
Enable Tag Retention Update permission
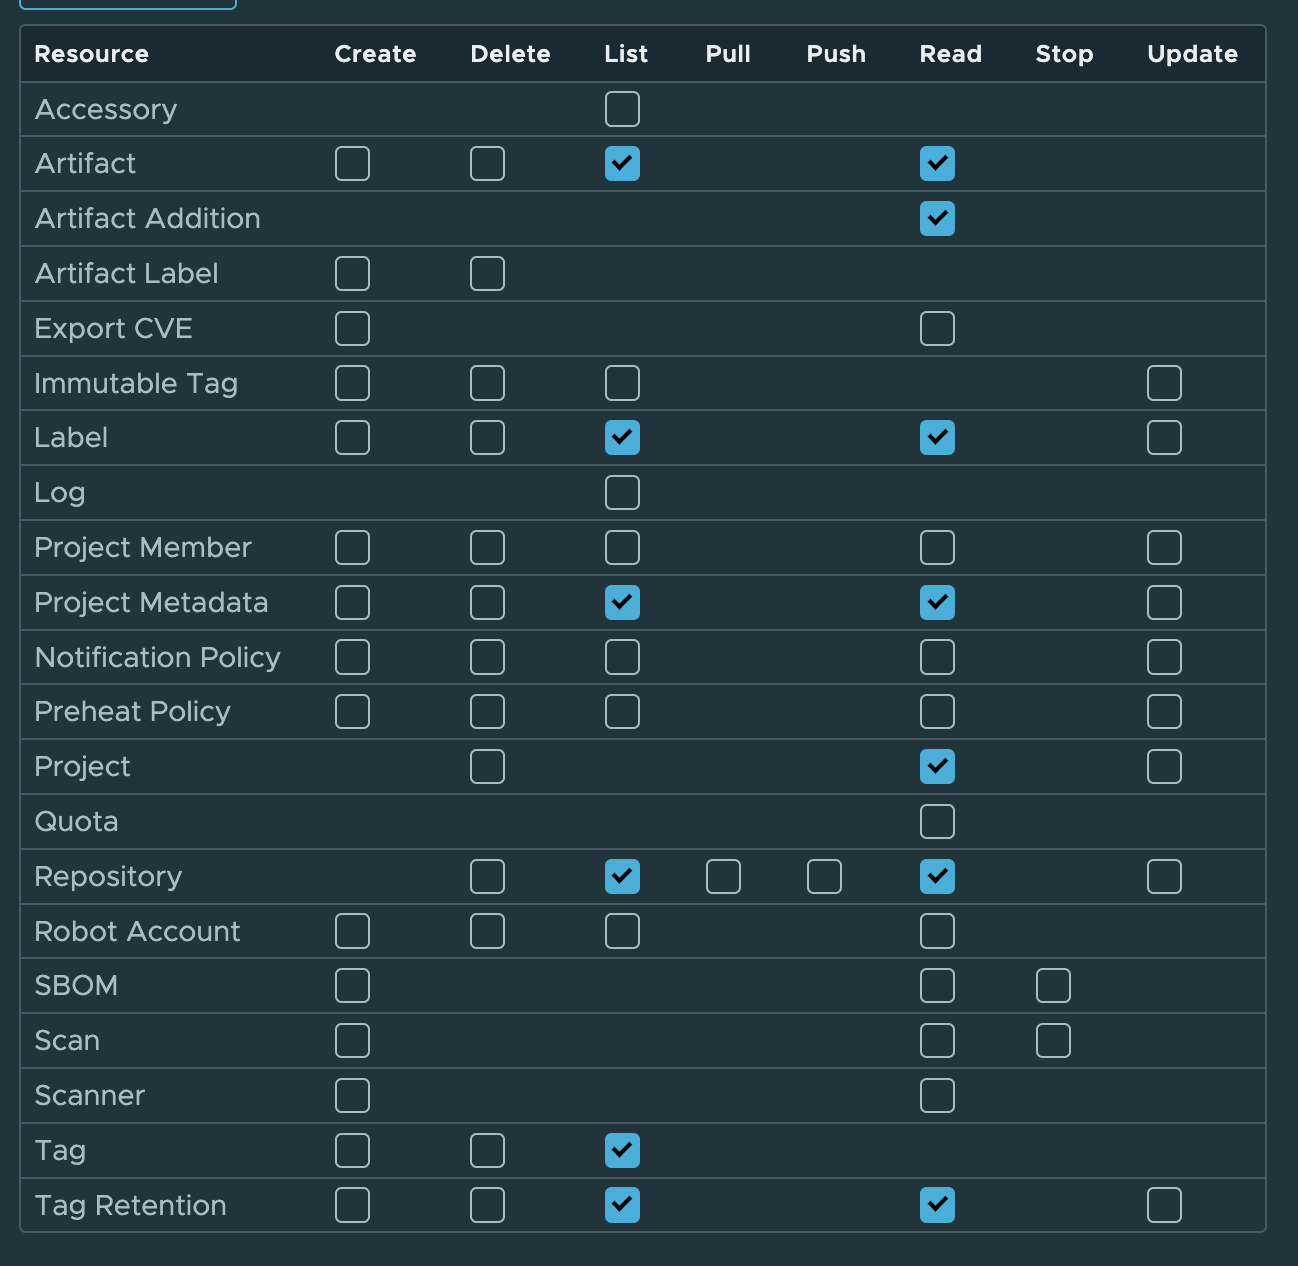1164,1206
